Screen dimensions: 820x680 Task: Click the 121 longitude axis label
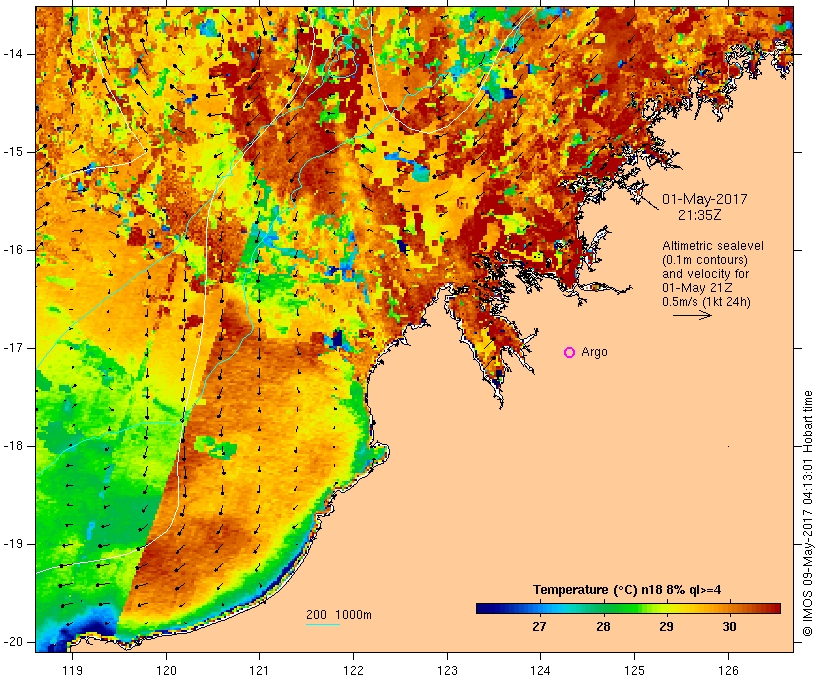[259, 670]
